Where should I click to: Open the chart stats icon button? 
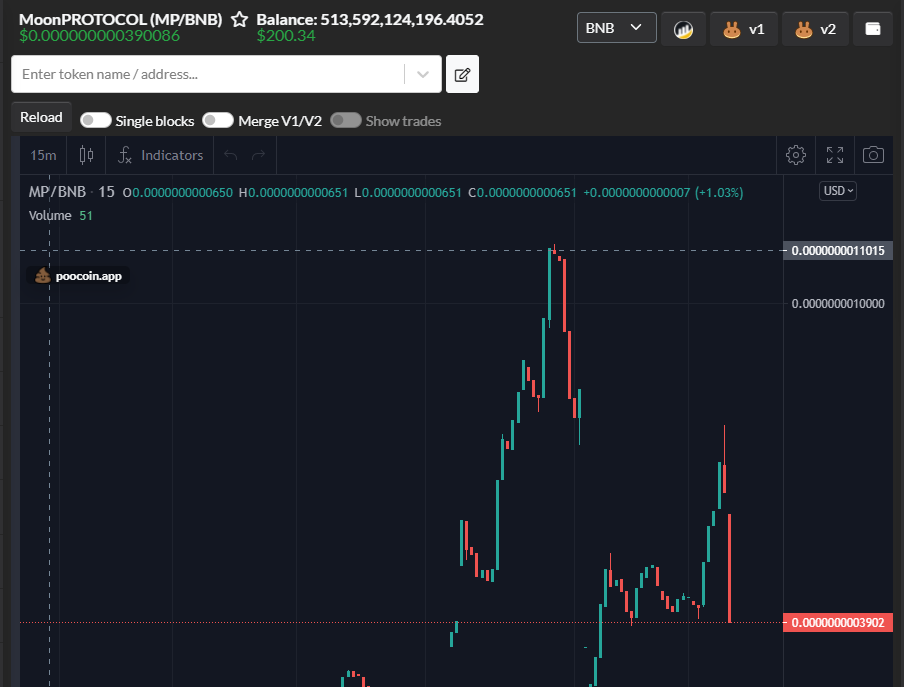coord(683,29)
